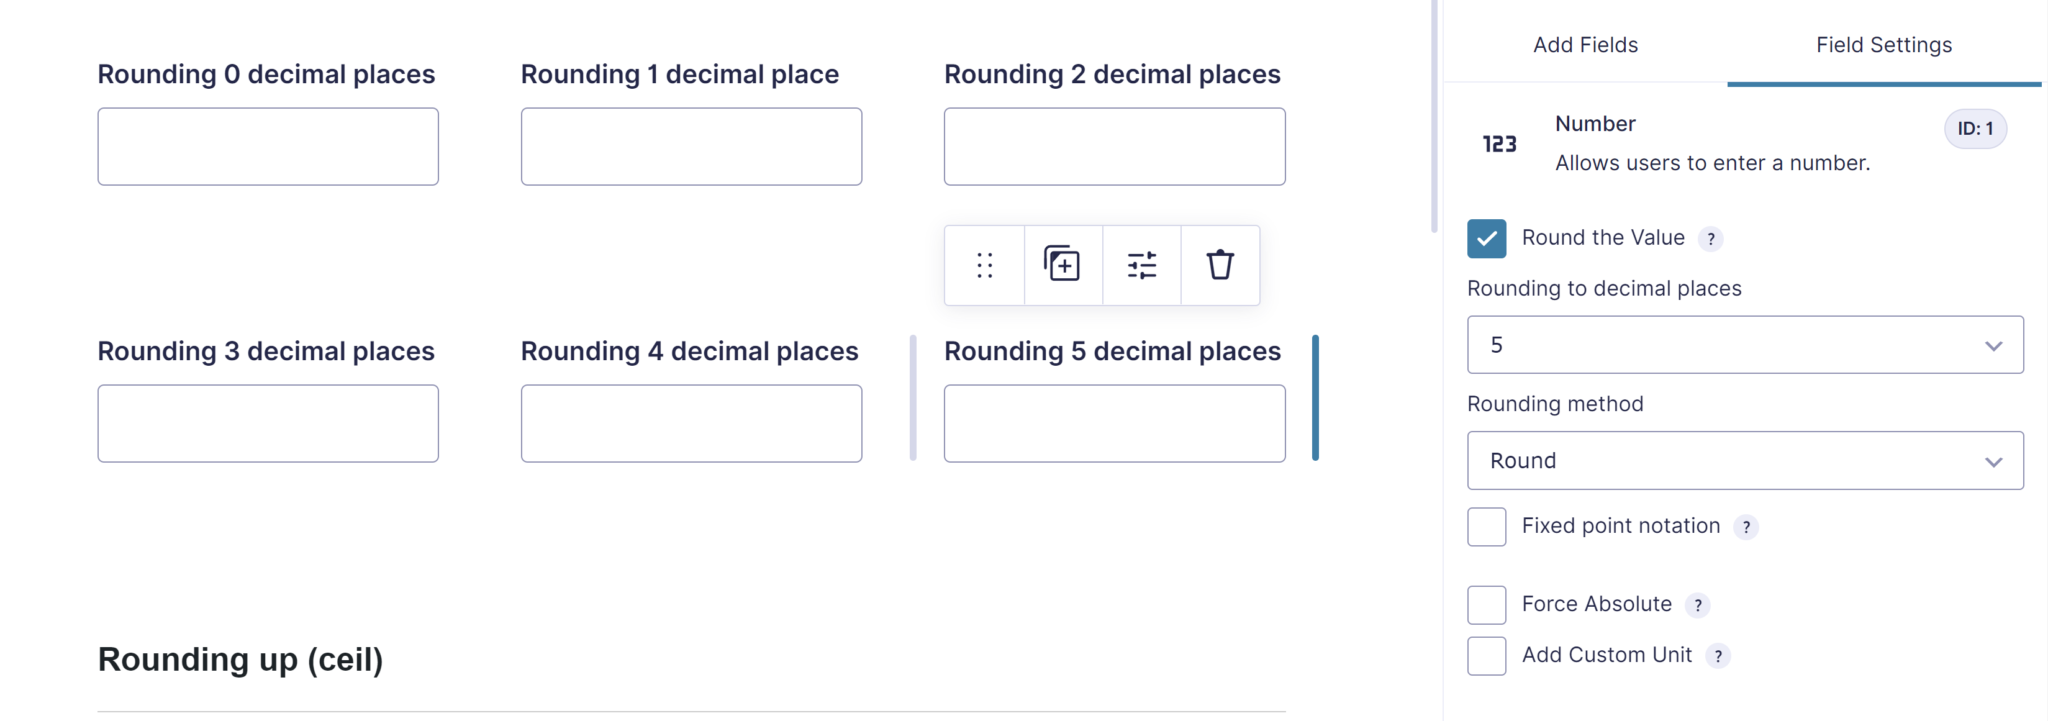Click the ID: 1 badge

(x=1975, y=129)
